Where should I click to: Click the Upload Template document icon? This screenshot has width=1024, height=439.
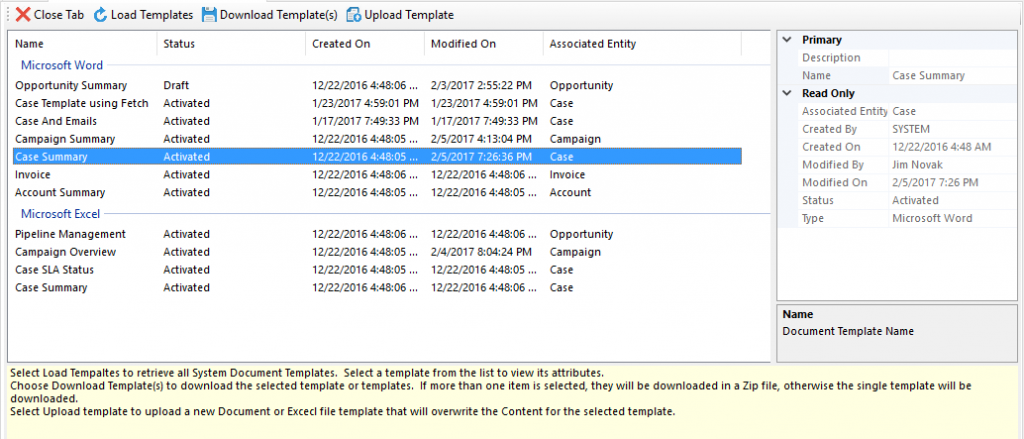(x=353, y=14)
